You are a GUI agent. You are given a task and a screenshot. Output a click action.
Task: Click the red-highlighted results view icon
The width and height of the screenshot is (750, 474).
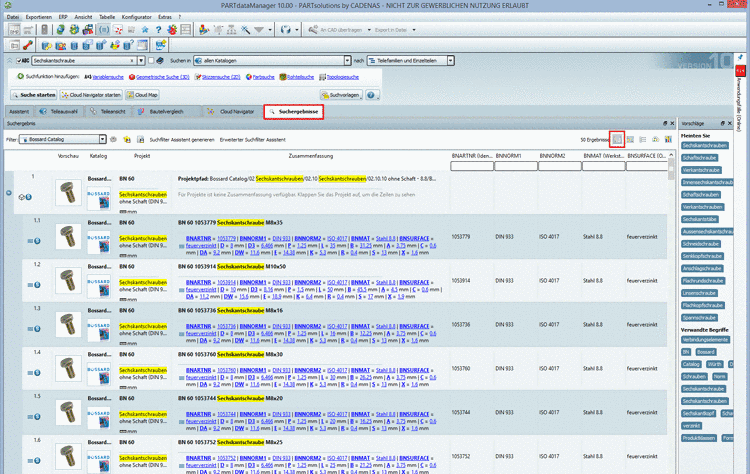(619, 139)
